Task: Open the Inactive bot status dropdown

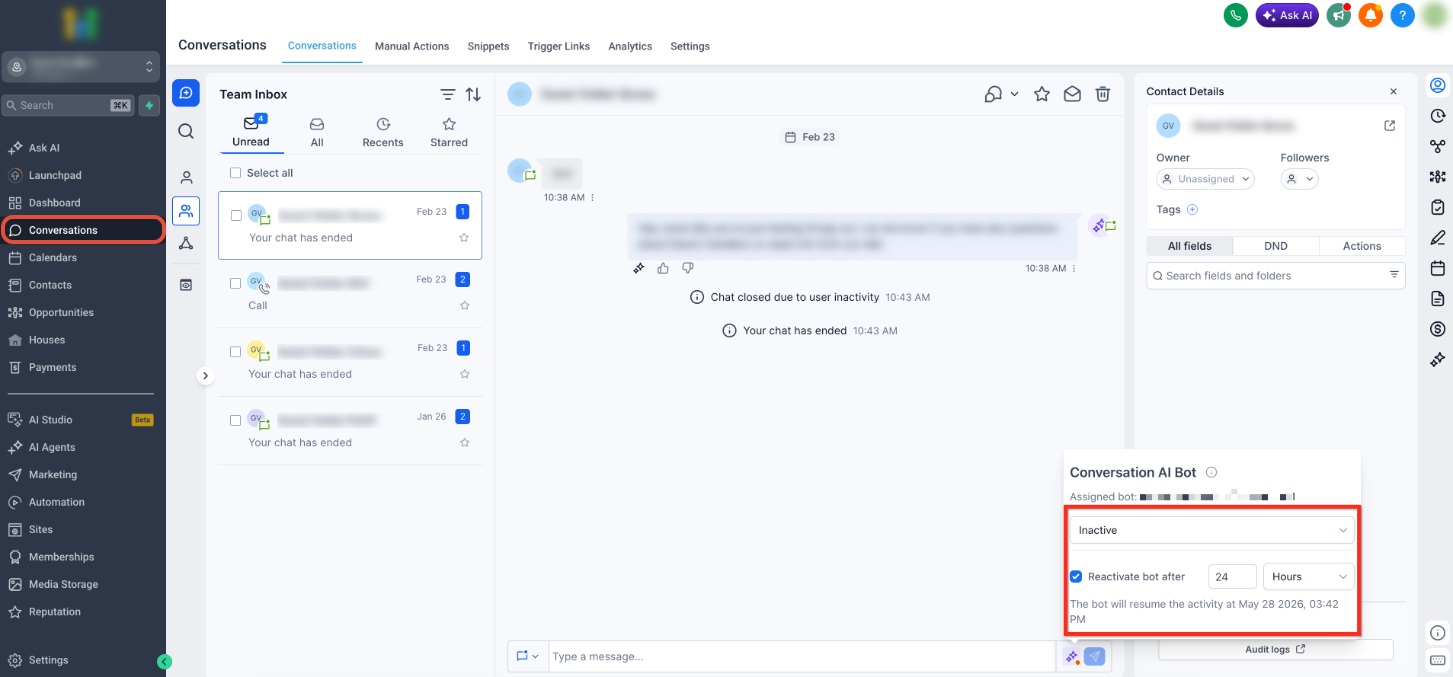Action: pos(1212,530)
